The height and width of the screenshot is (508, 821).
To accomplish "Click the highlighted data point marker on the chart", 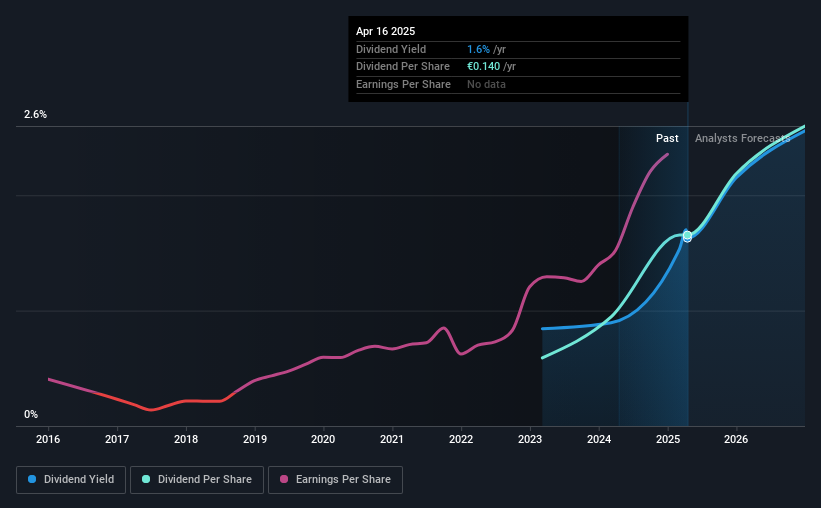I will (x=687, y=236).
